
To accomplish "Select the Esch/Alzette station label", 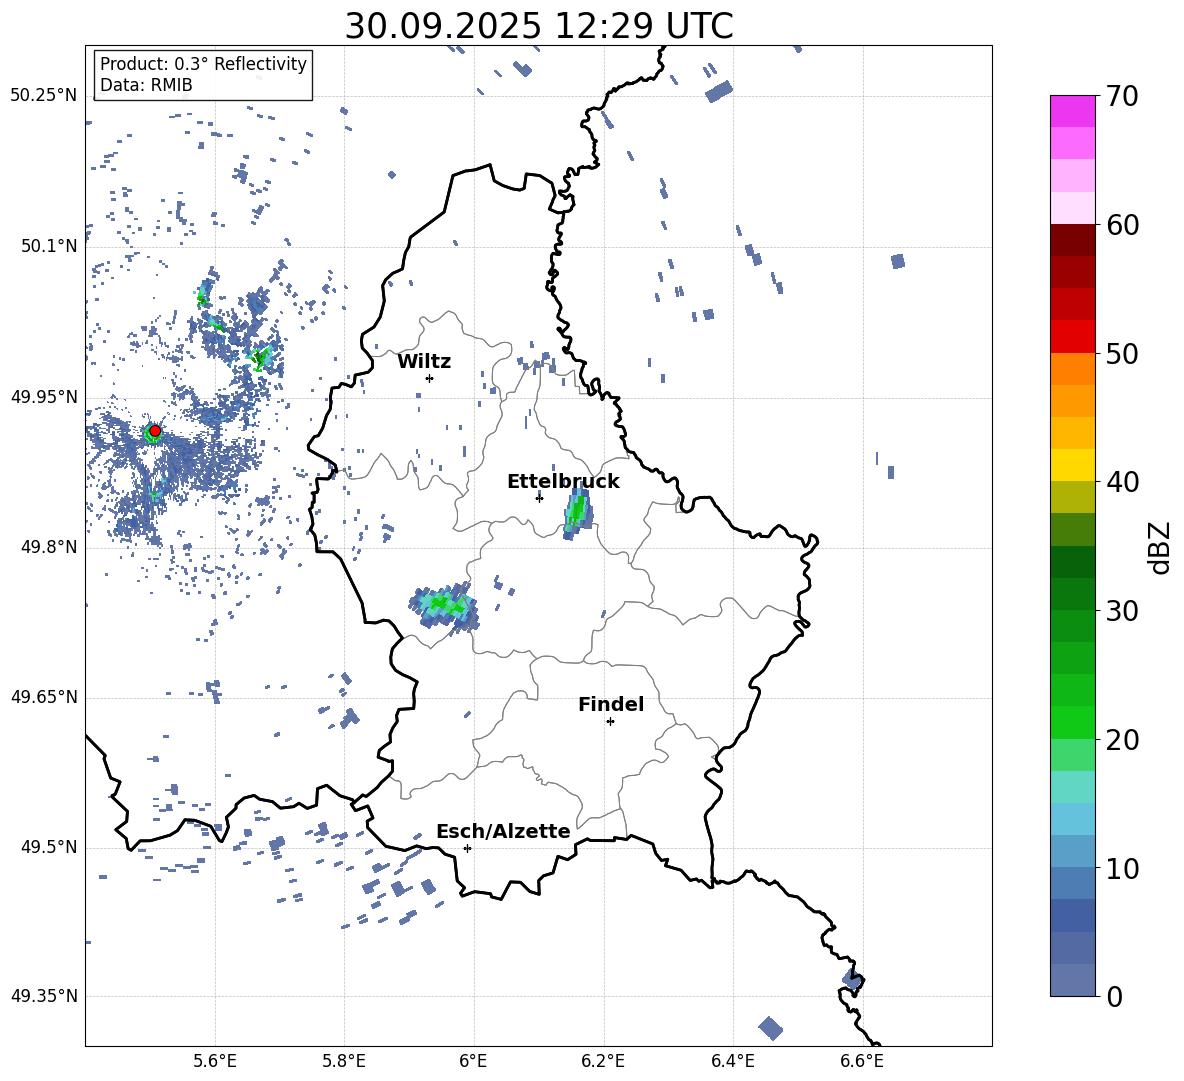I will click(503, 831).
